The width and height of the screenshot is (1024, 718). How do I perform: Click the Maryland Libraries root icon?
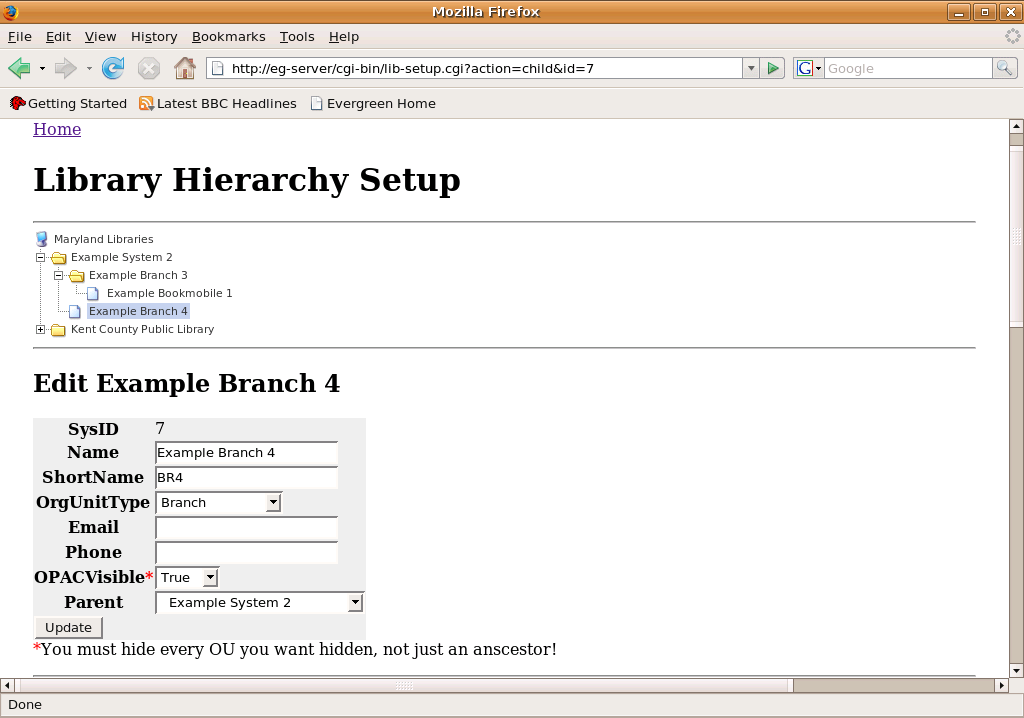pyautogui.click(x=41, y=239)
